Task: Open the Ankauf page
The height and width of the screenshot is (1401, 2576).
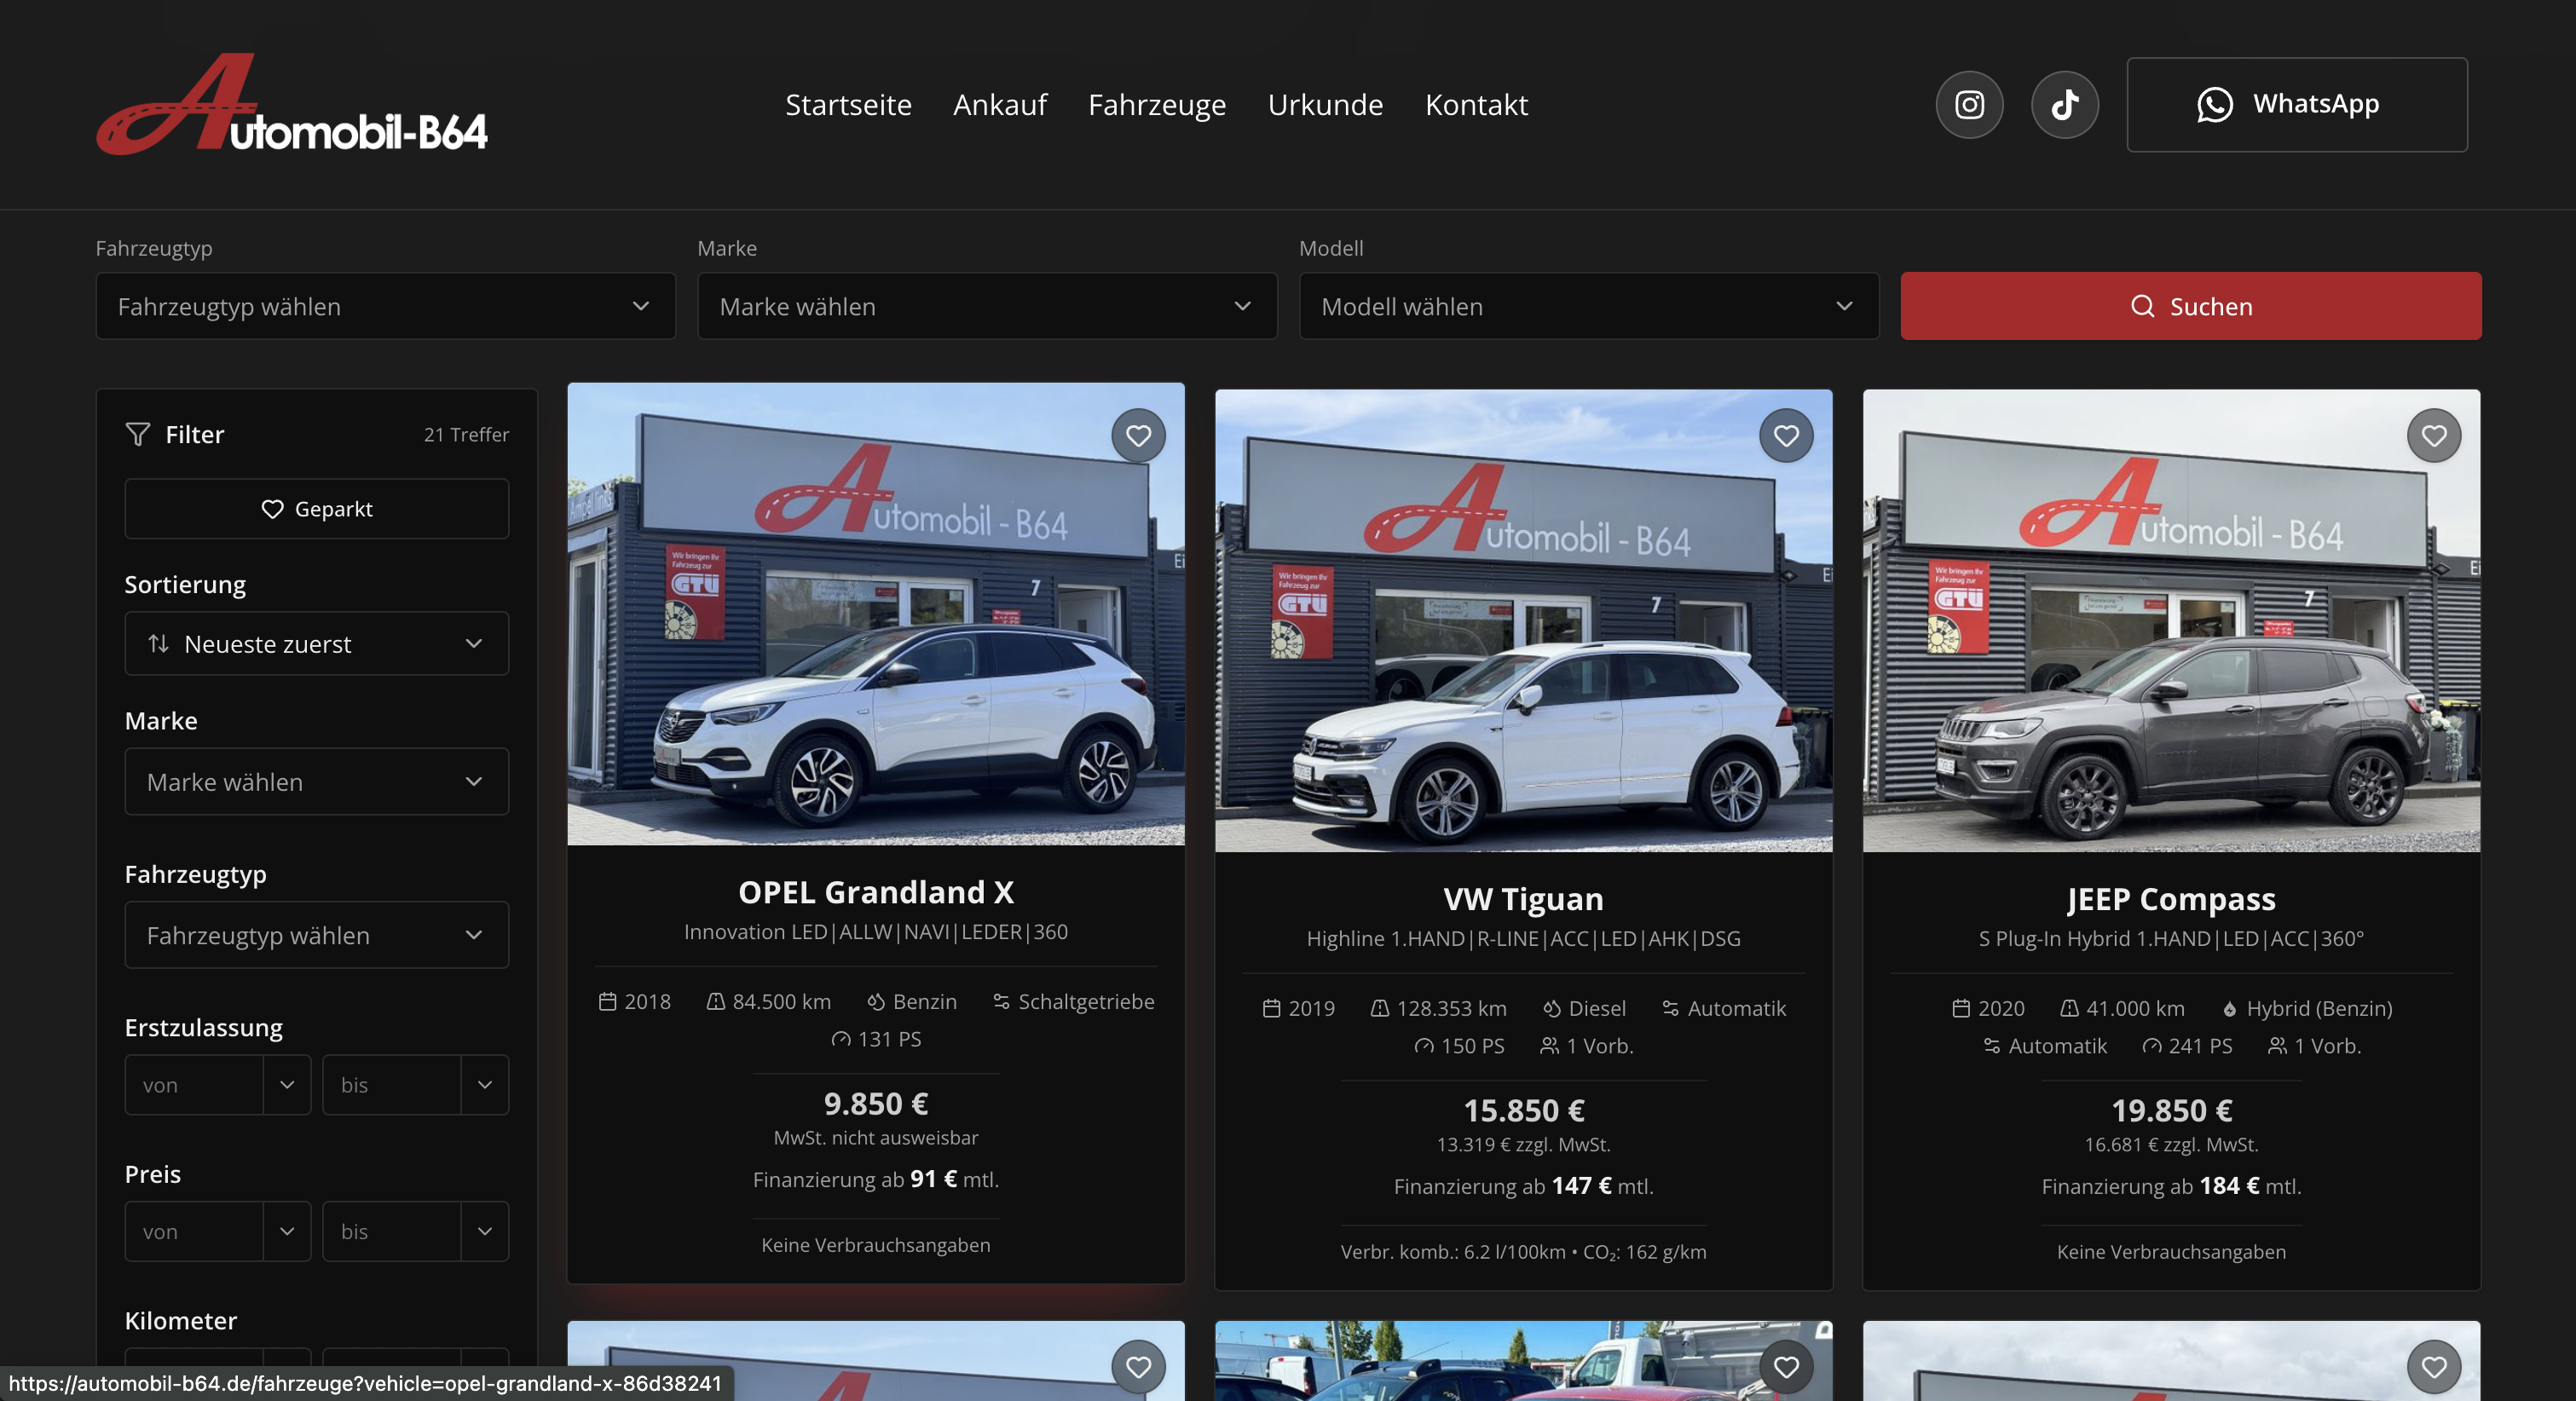Action: [1000, 104]
